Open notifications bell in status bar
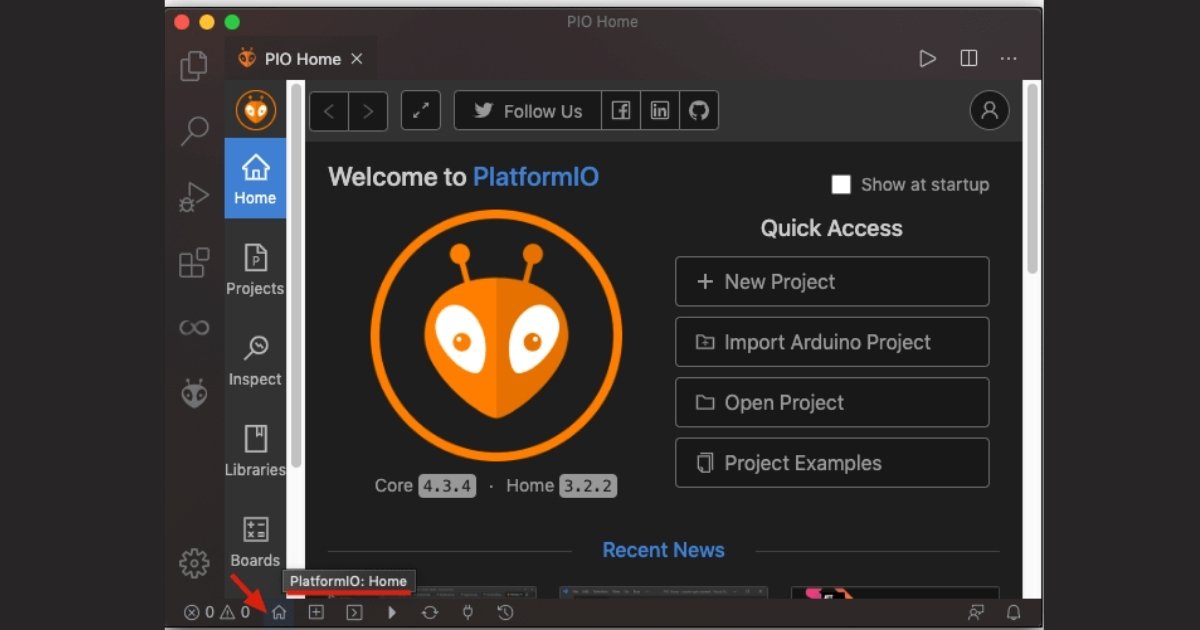The height and width of the screenshot is (630, 1200). 1013,612
